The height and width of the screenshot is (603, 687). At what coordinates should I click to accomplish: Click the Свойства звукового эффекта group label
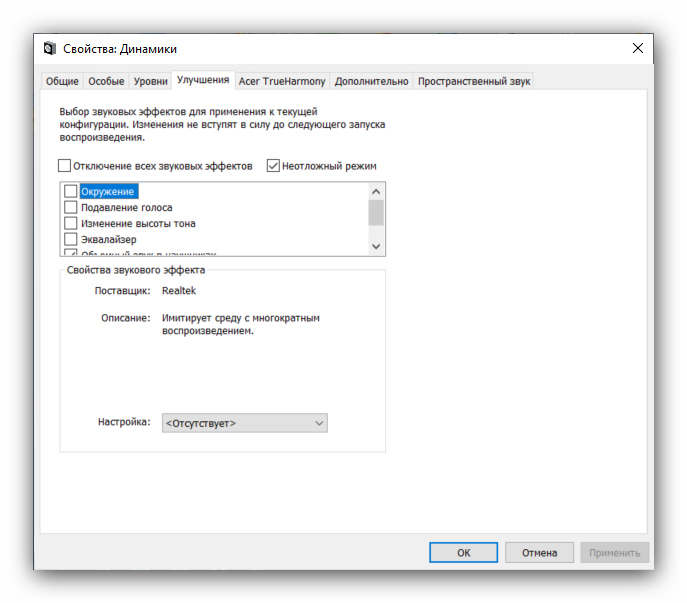pos(136,270)
